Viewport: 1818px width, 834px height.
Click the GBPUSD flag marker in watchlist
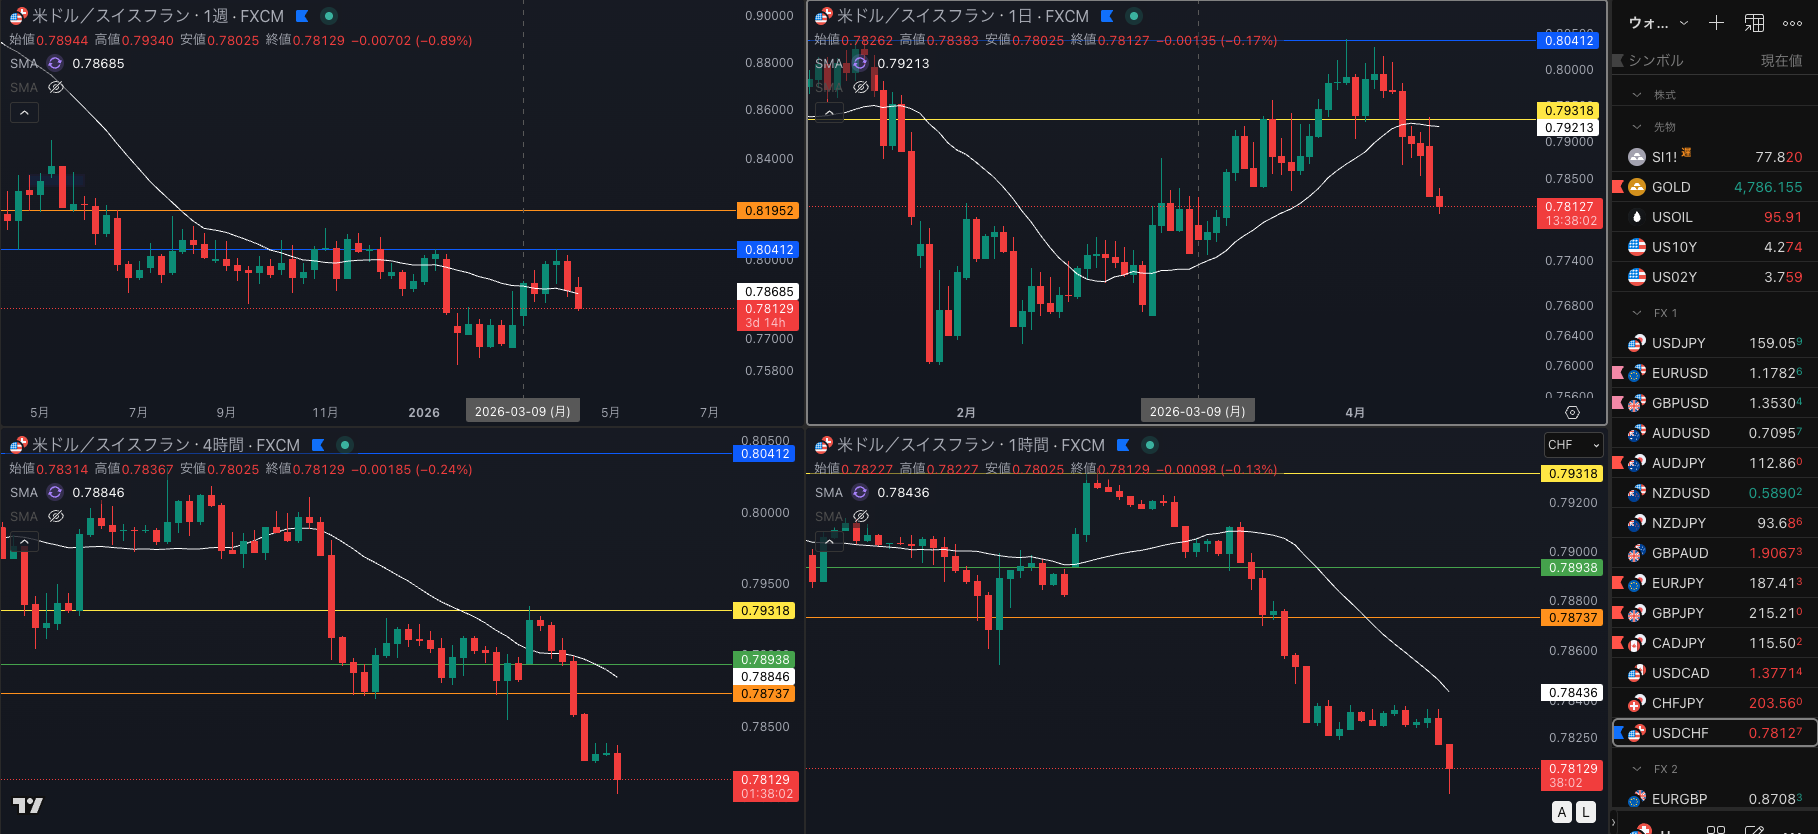1618,403
